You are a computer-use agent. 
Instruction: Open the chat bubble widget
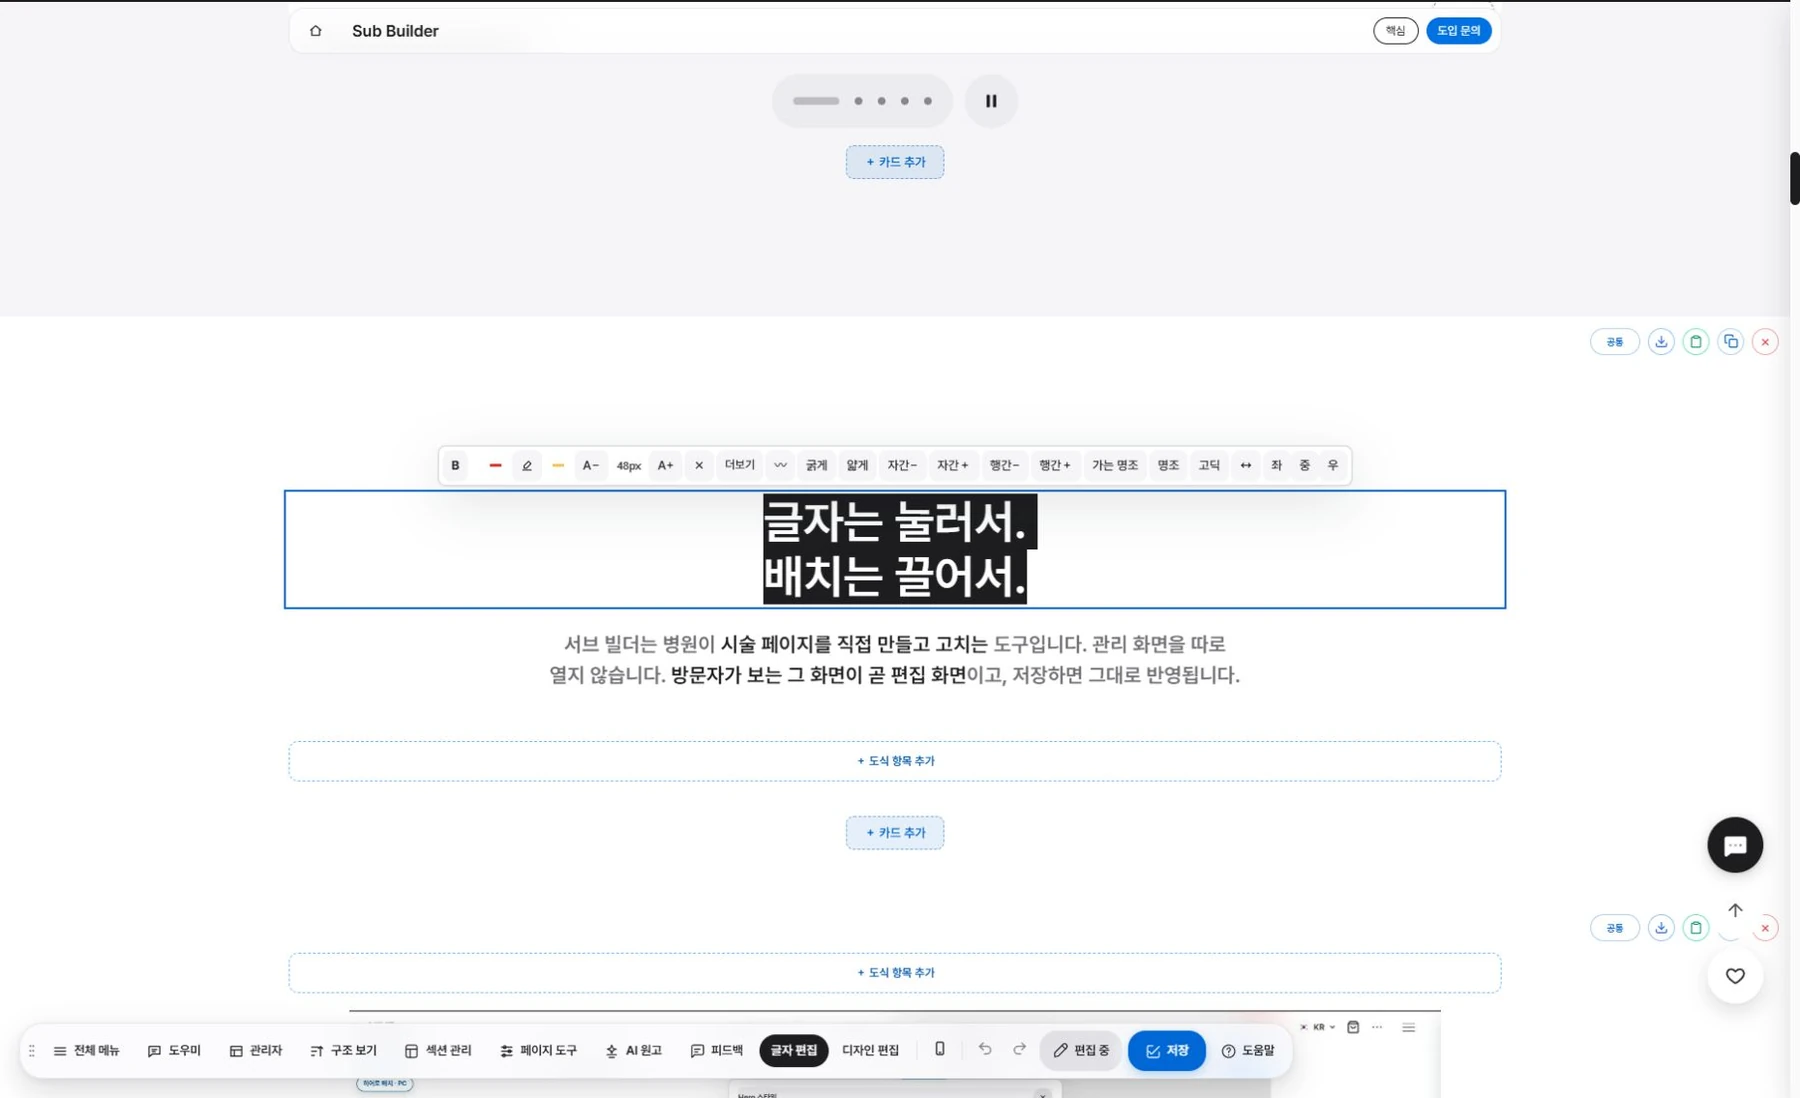coord(1735,845)
